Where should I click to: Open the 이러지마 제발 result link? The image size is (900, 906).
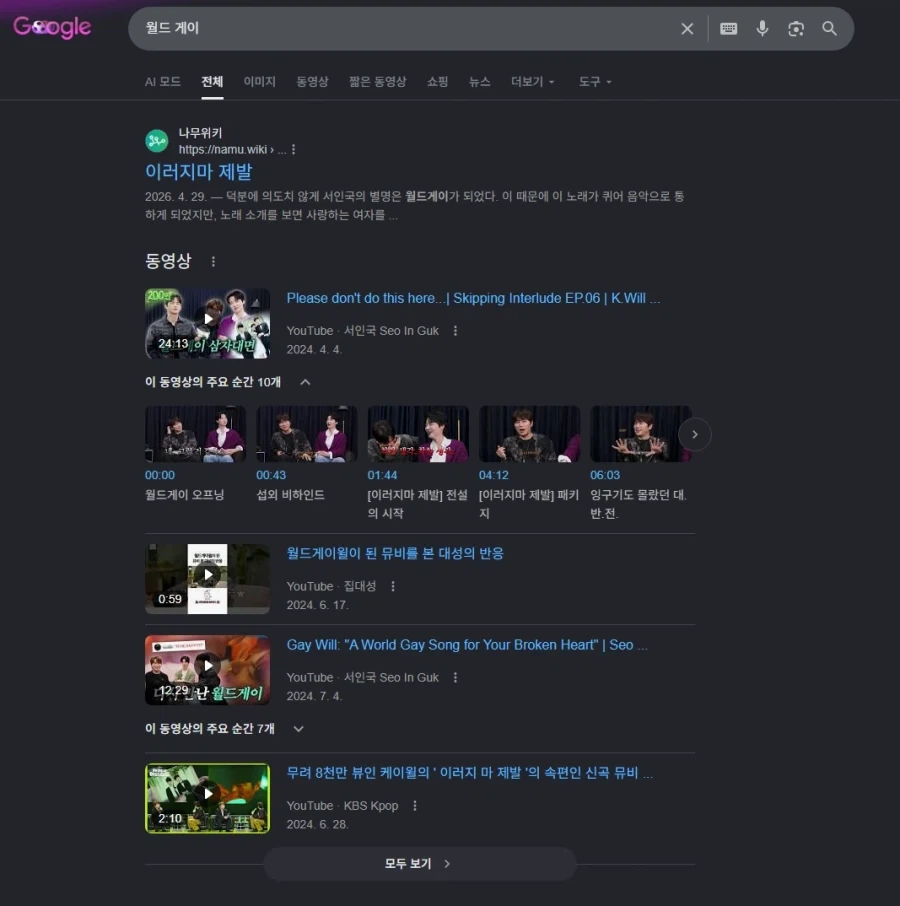[198, 172]
